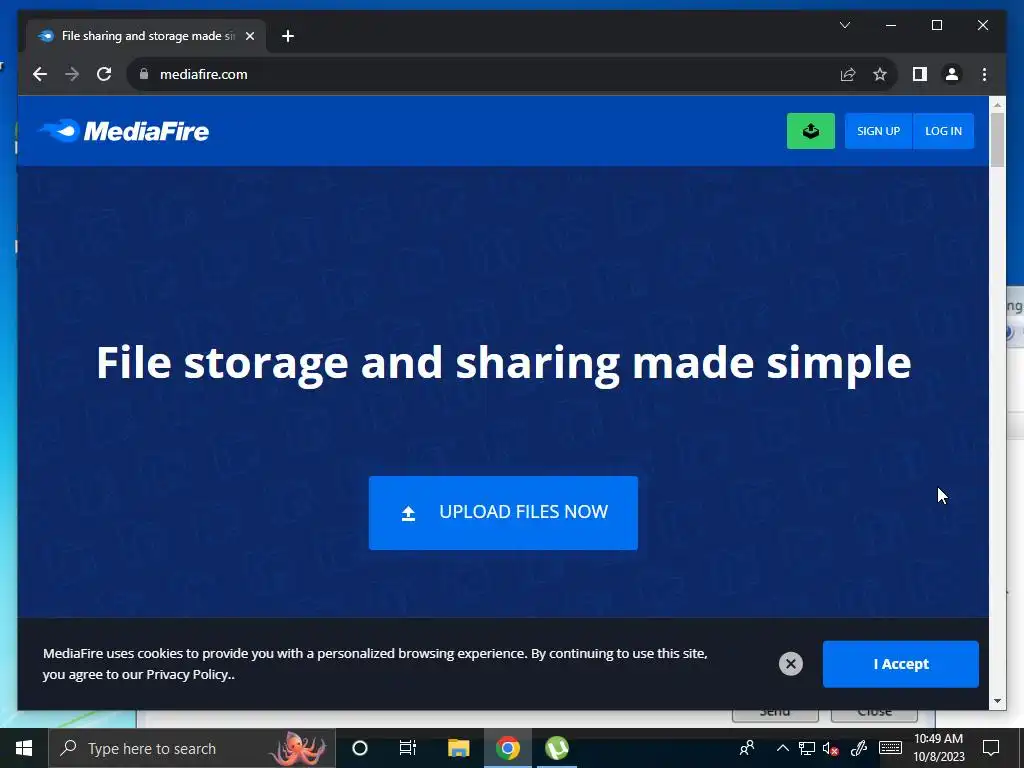Go back in Chrome
The width and height of the screenshot is (1024, 768).
[40, 74]
